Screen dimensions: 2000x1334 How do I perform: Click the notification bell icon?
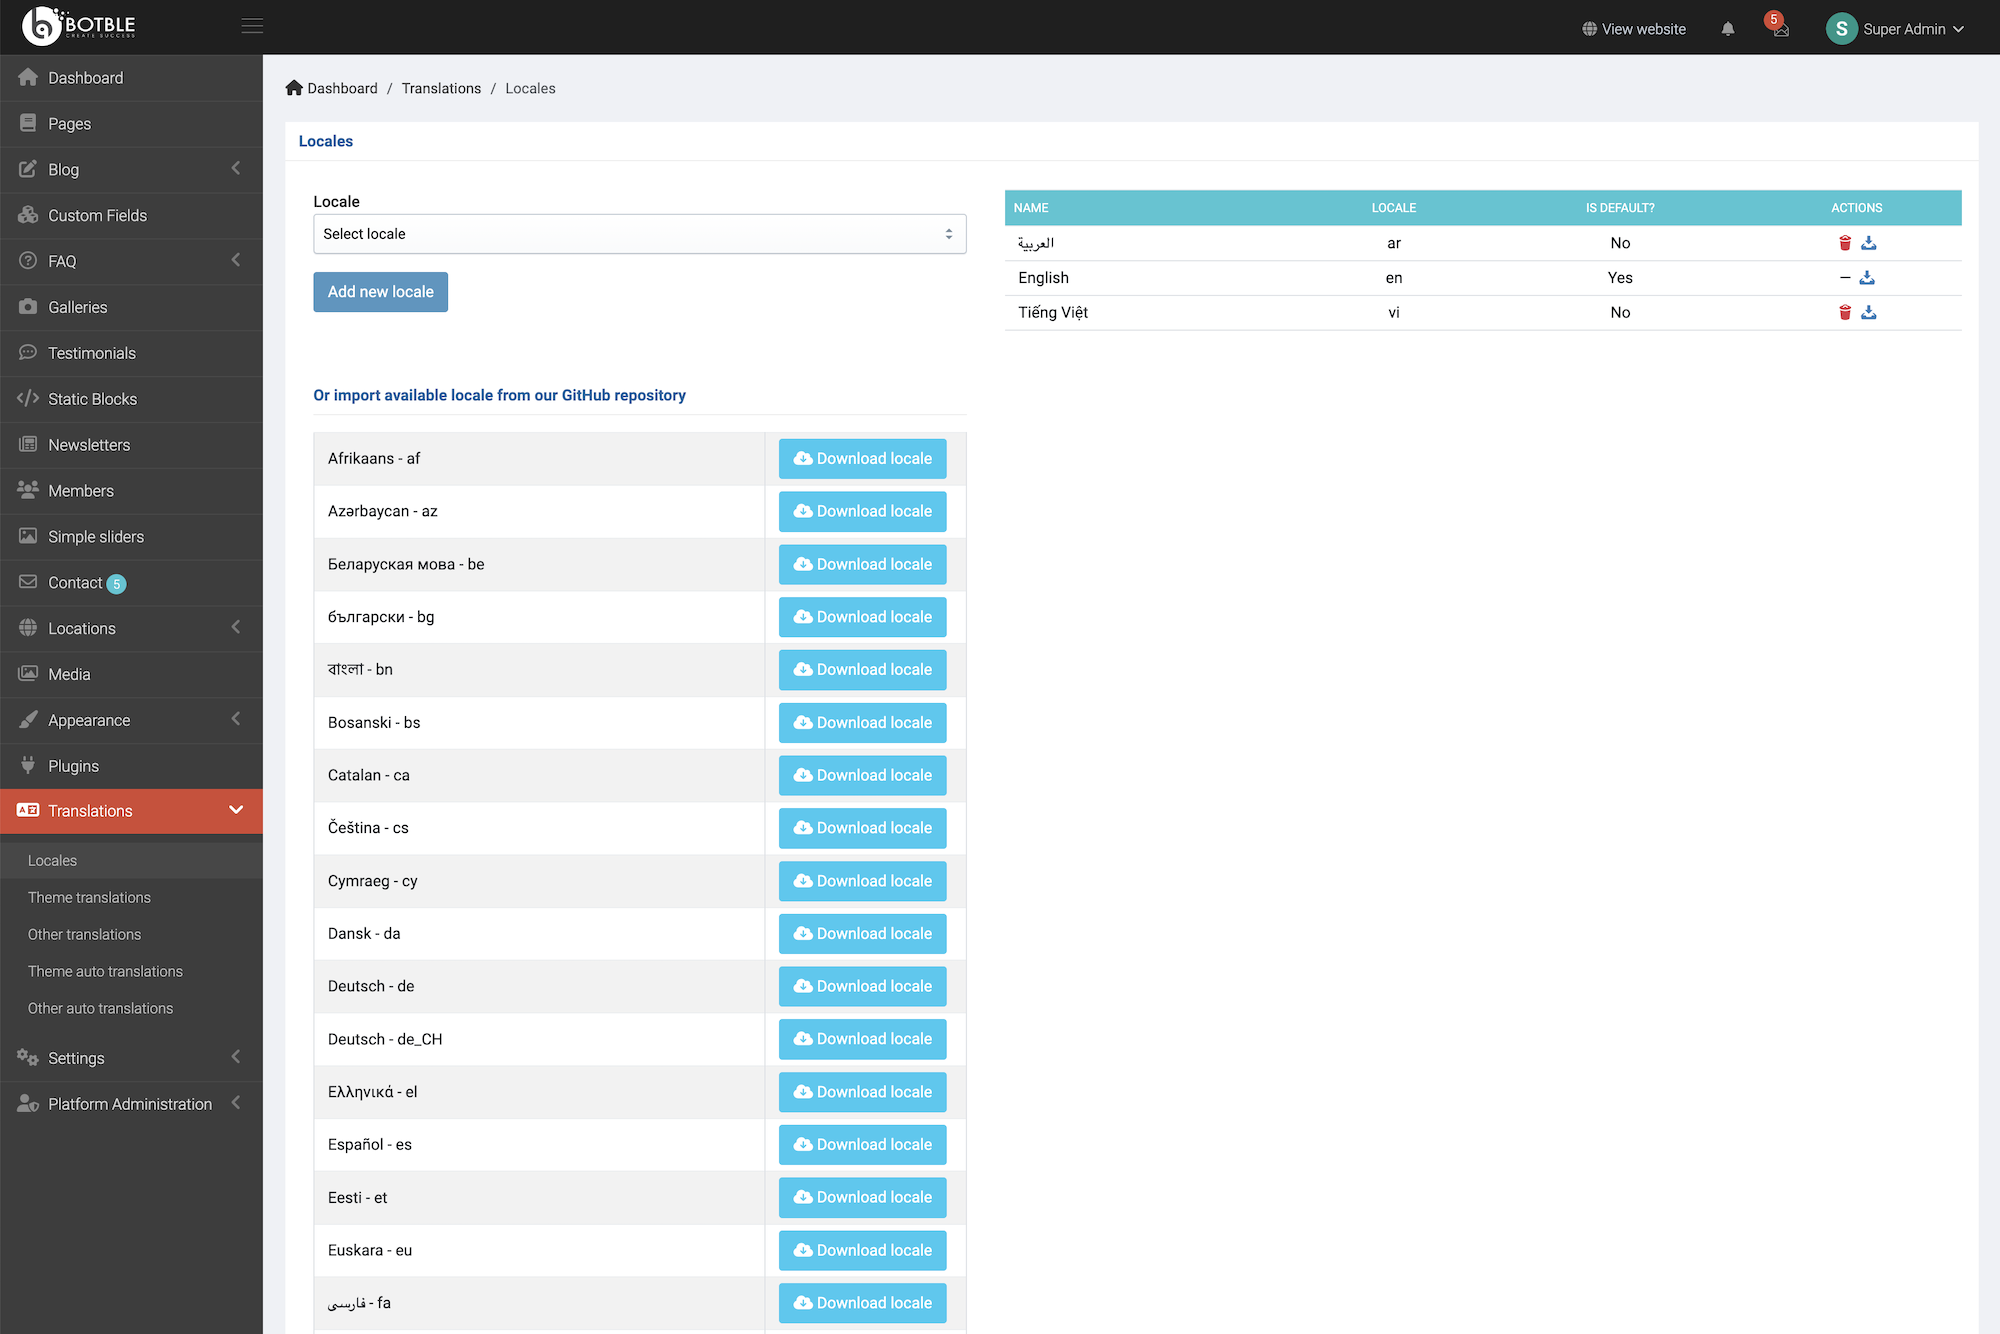tap(1728, 29)
